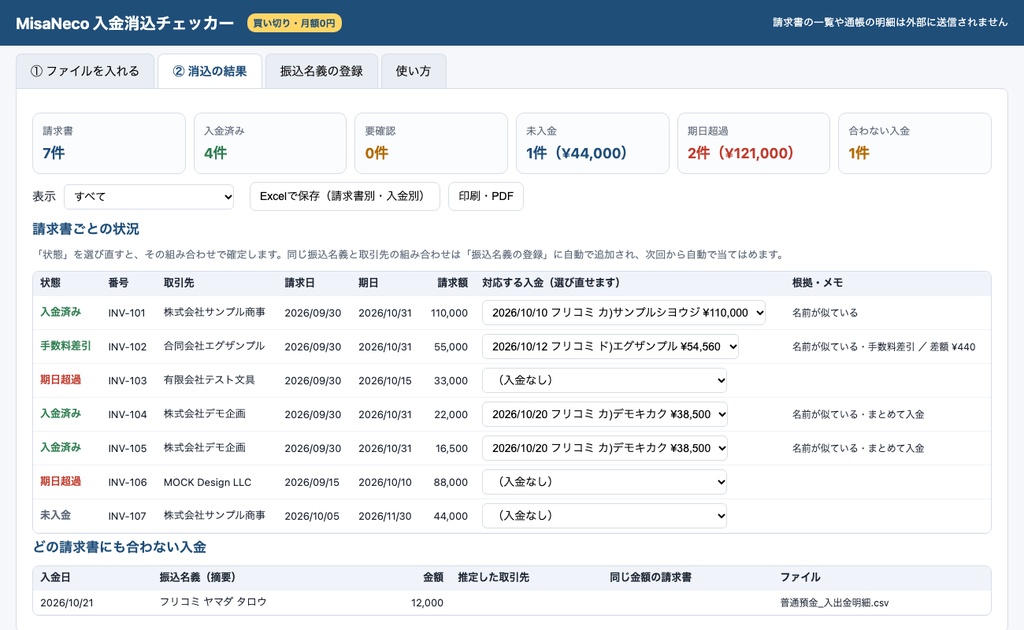This screenshot has height=630, width=1024.
Task: Click the invoice number INV-103
Action: [x=127, y=381]
